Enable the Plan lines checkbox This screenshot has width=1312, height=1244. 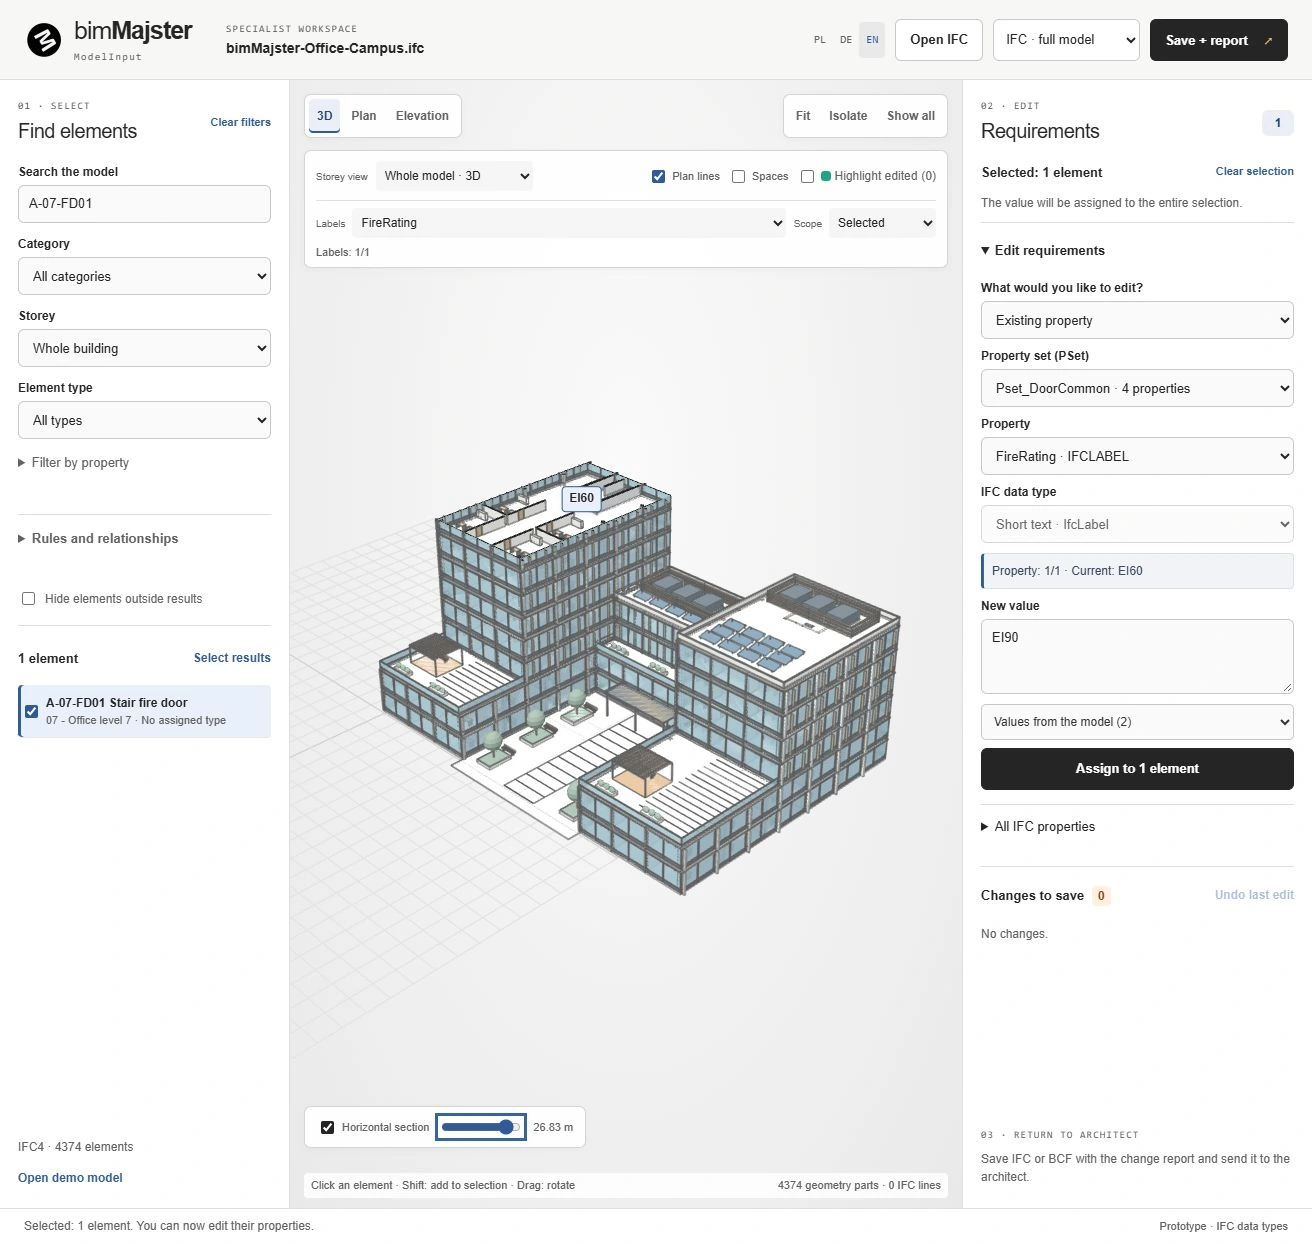(658, 176)
